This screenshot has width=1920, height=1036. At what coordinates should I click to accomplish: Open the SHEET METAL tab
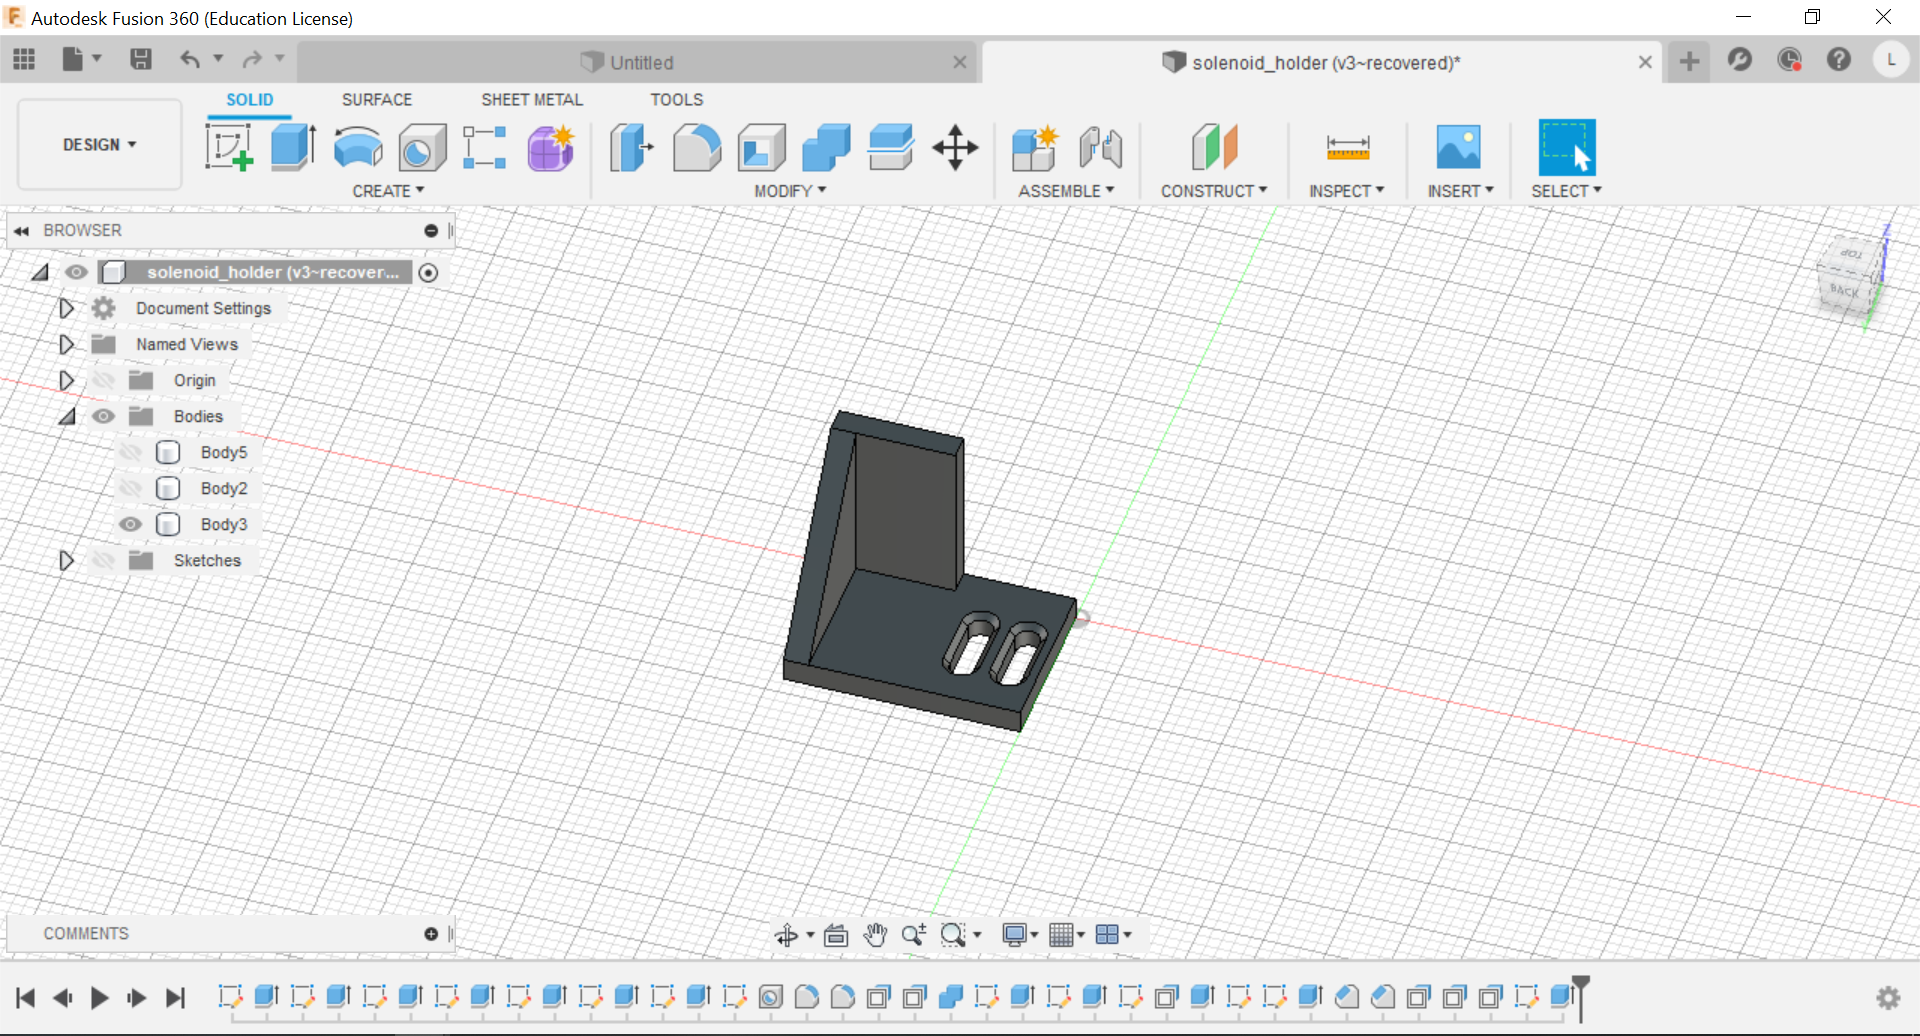coord(531,100)
